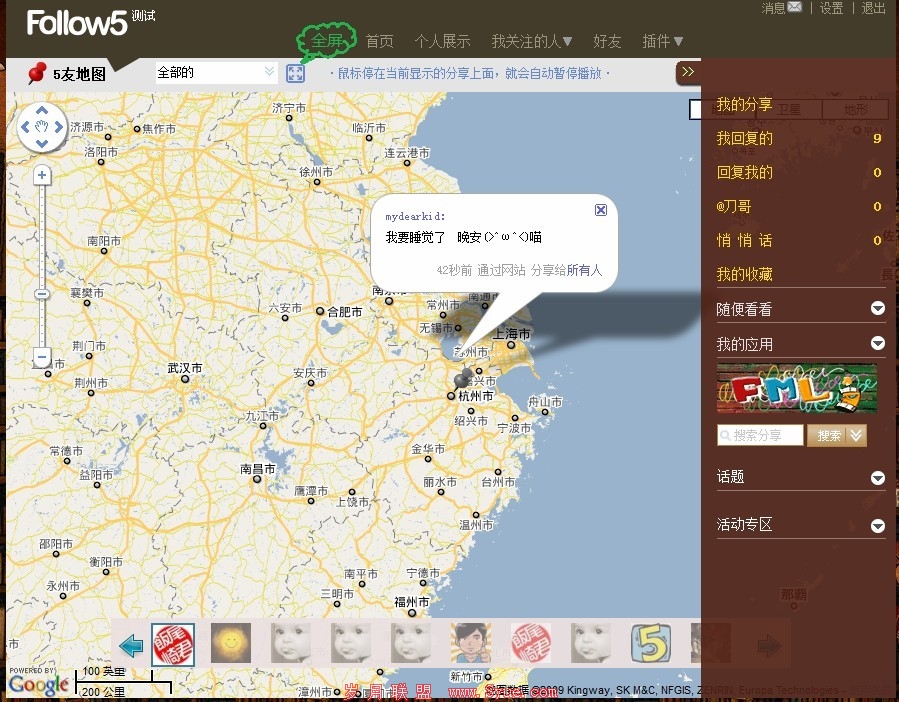
Task: Select 全屏 in the navigation bar
Action: click(326, 40)
